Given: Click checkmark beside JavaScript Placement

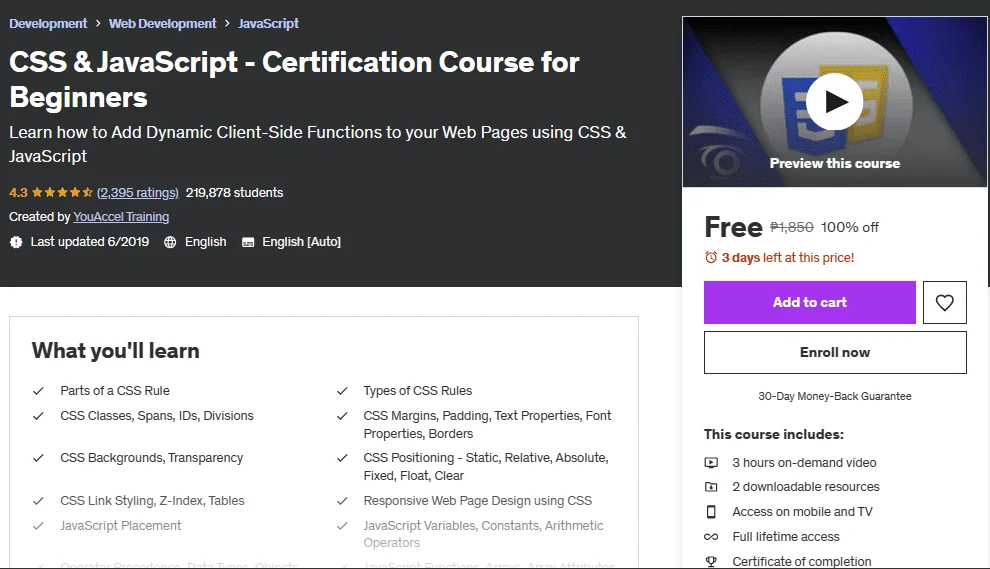Looking at the screenshot, I should 39,525.
